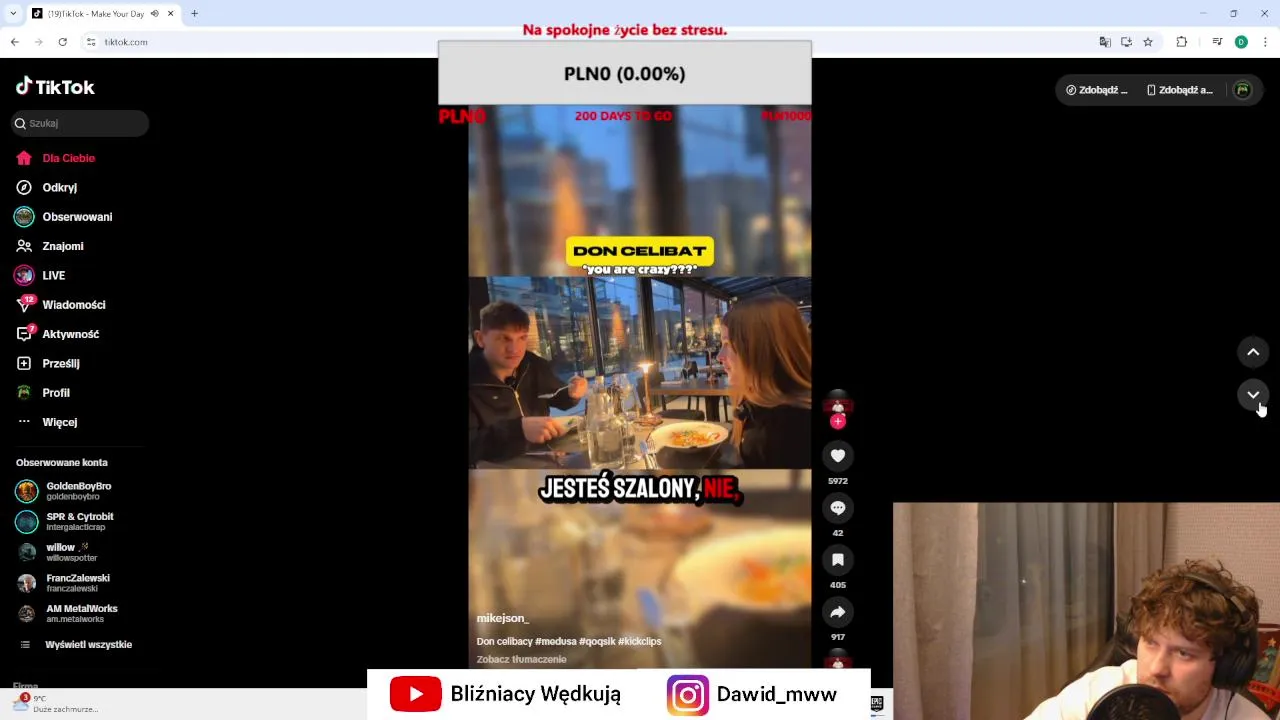Open the profile avatar in the top bar

point(1243,90)
